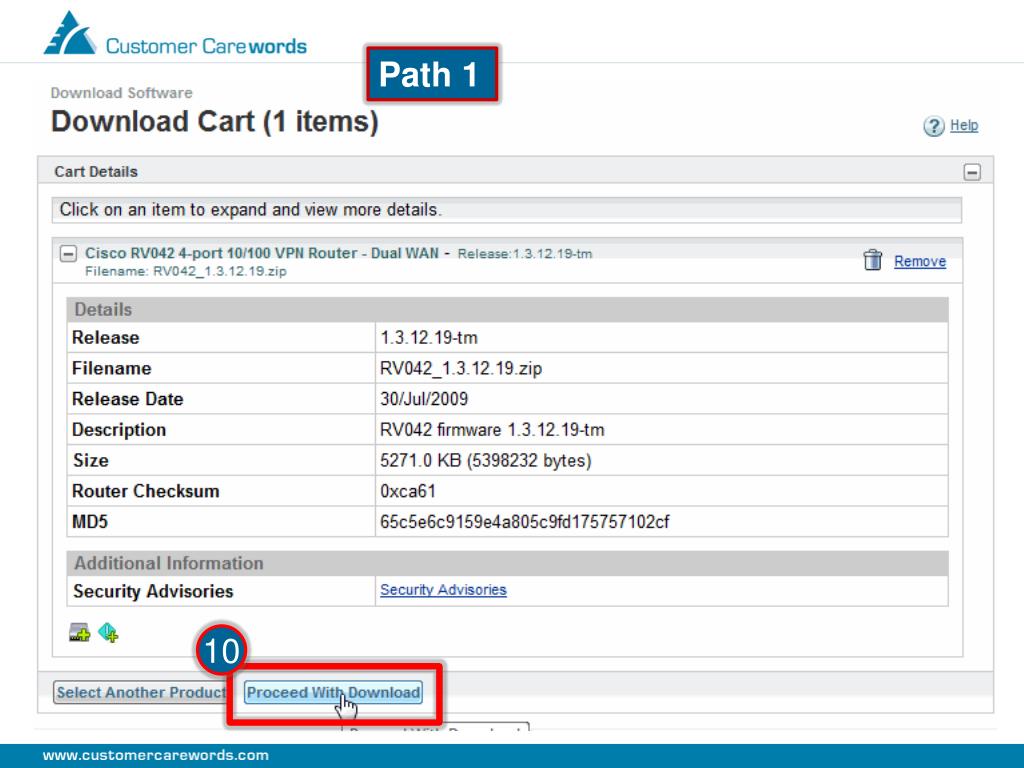Click the Router Checksum row label
The height and width of the screenshot is (768, 1024).
pyautogui.click(x=146, y=491)
